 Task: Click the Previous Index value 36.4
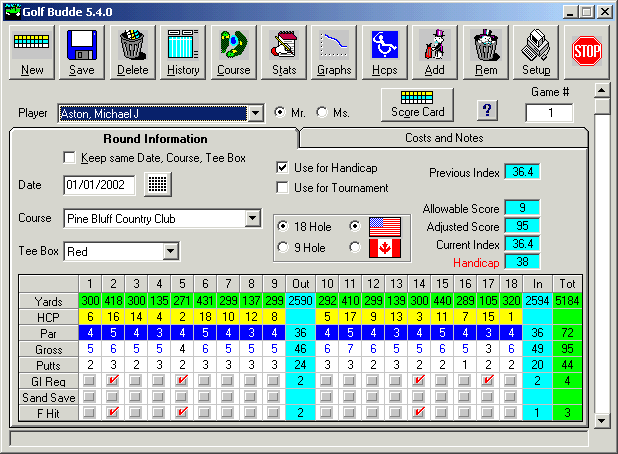[523, 172]
